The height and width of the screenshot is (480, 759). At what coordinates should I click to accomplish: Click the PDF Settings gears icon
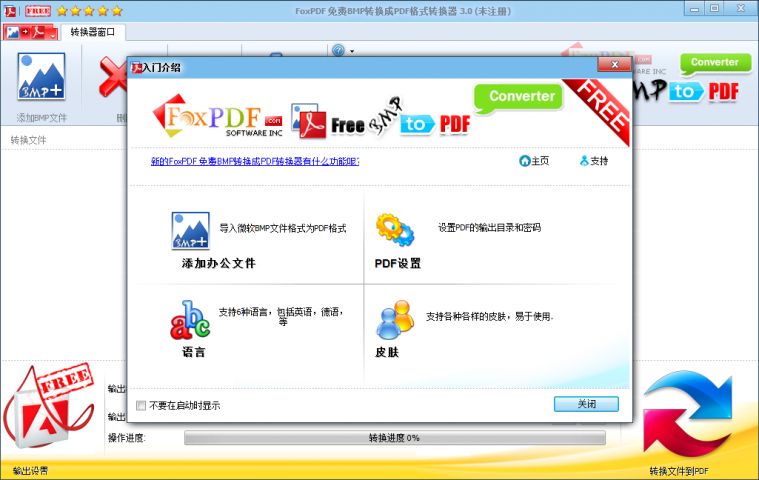point(395,230)
